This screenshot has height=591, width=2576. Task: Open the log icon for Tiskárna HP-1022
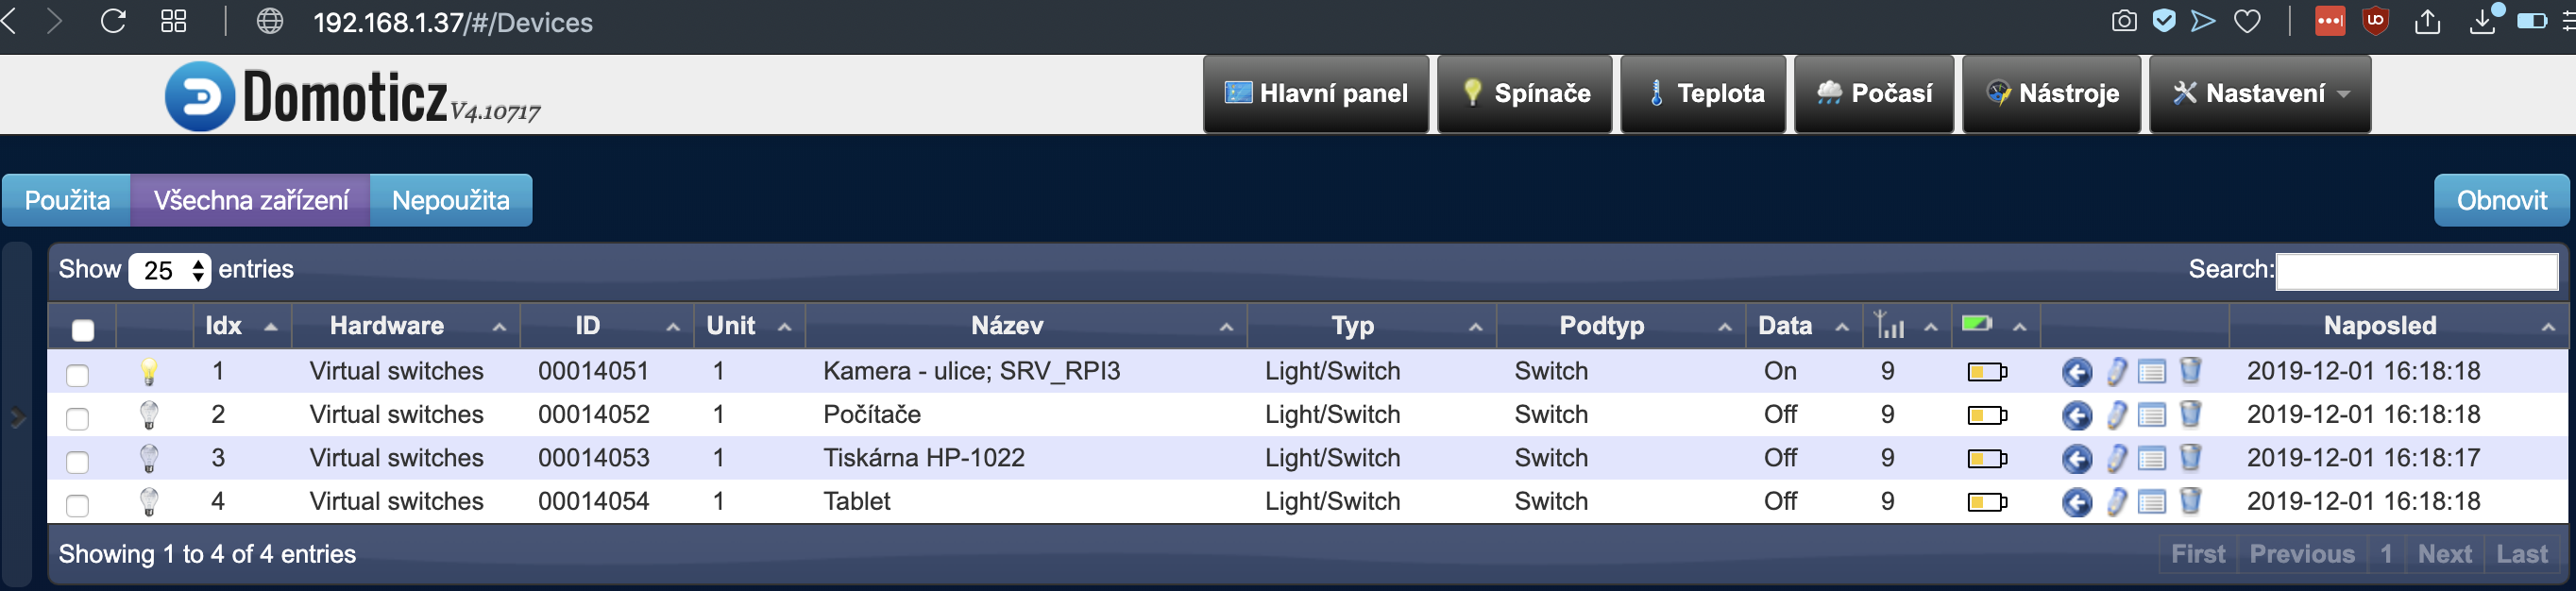2151,458
